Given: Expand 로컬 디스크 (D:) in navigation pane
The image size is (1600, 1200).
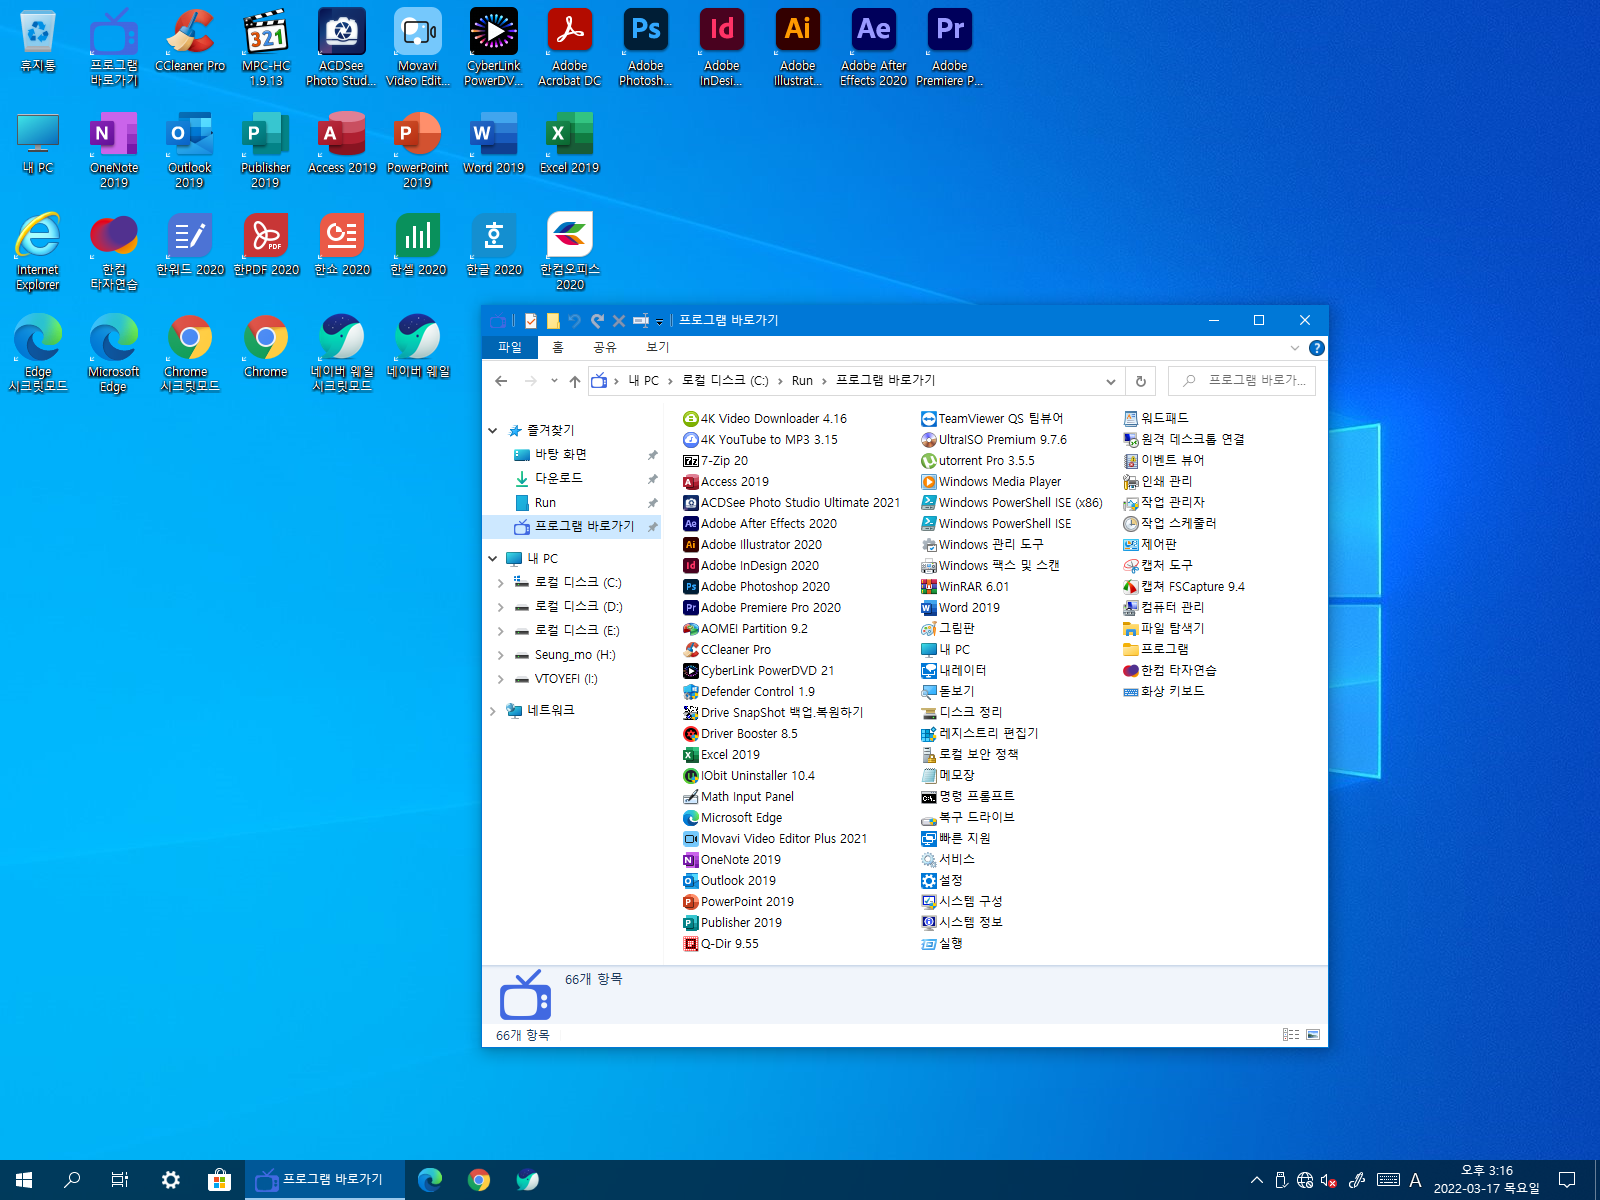Looking at the screenshot, I should click(500, 607).
